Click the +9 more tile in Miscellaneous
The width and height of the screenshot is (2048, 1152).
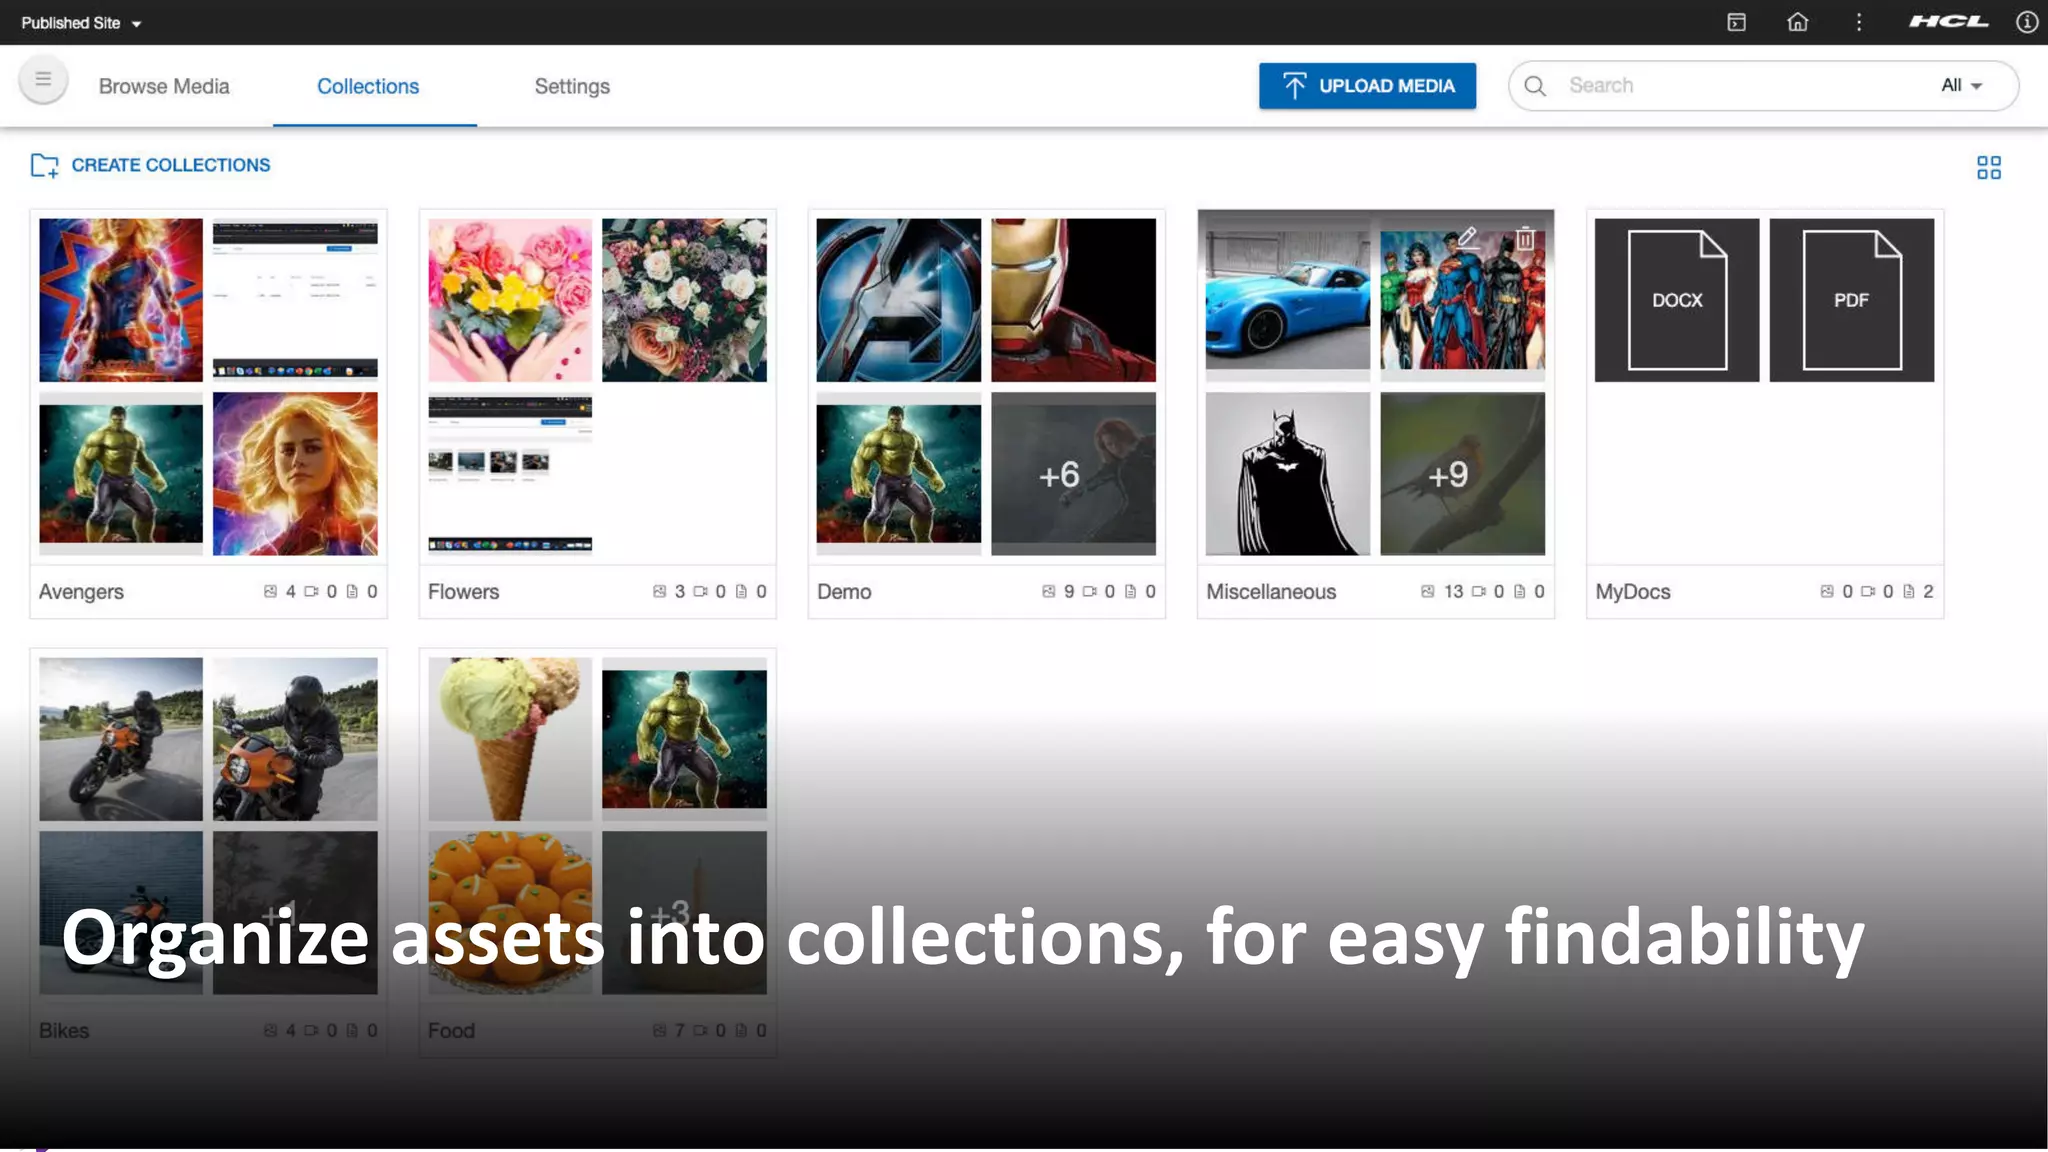(x=1462, y=474)
